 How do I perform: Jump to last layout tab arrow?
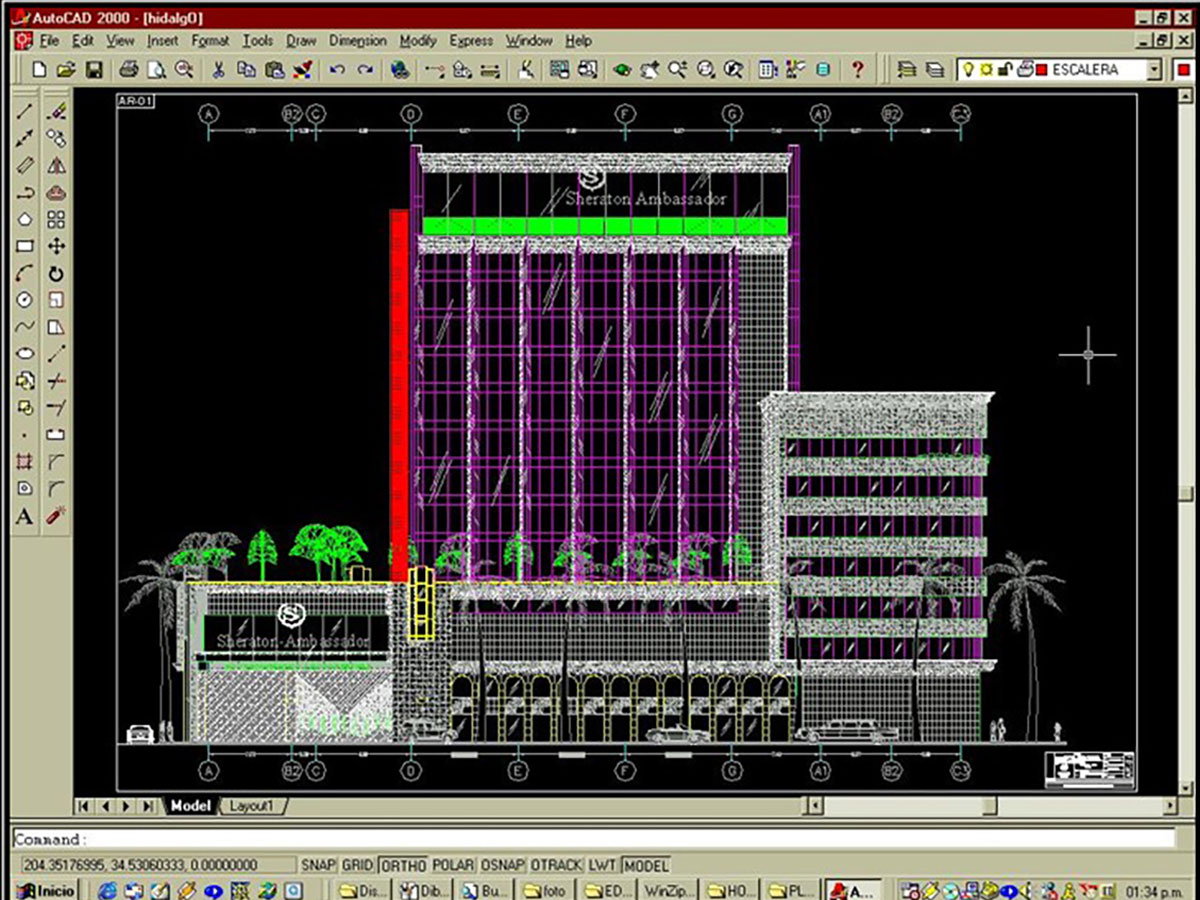148,806
